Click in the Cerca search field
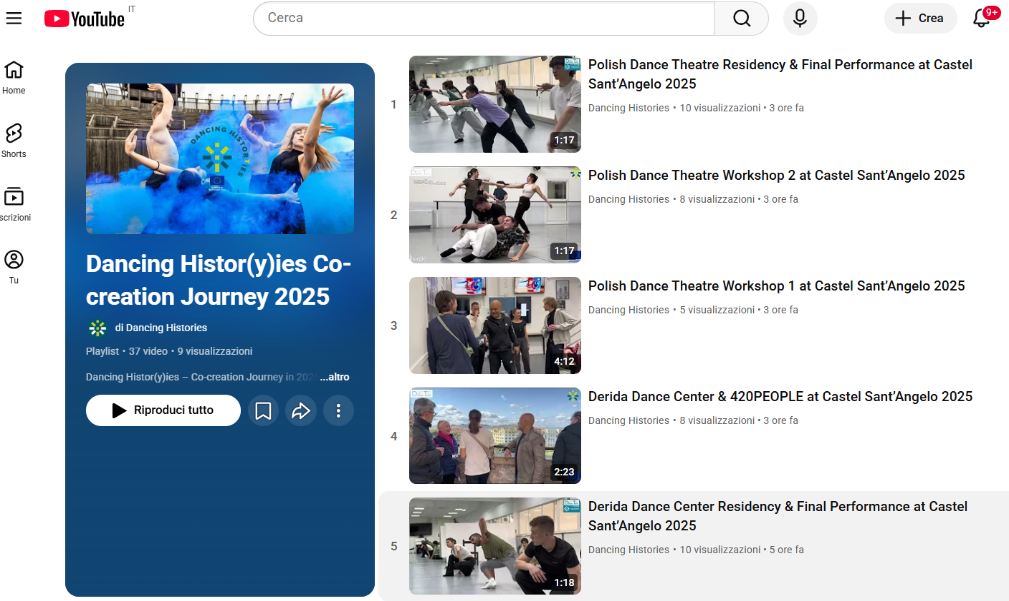The height and width of the screenshot is (601, 1009). pos(485,18)
